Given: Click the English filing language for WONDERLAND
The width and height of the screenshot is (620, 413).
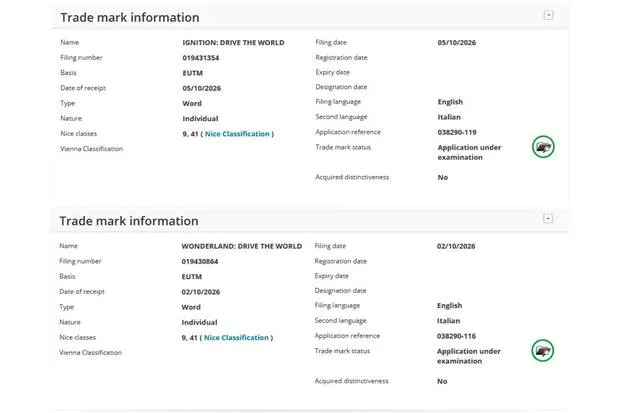Looking at the screenshot, I should coord(450,305).
